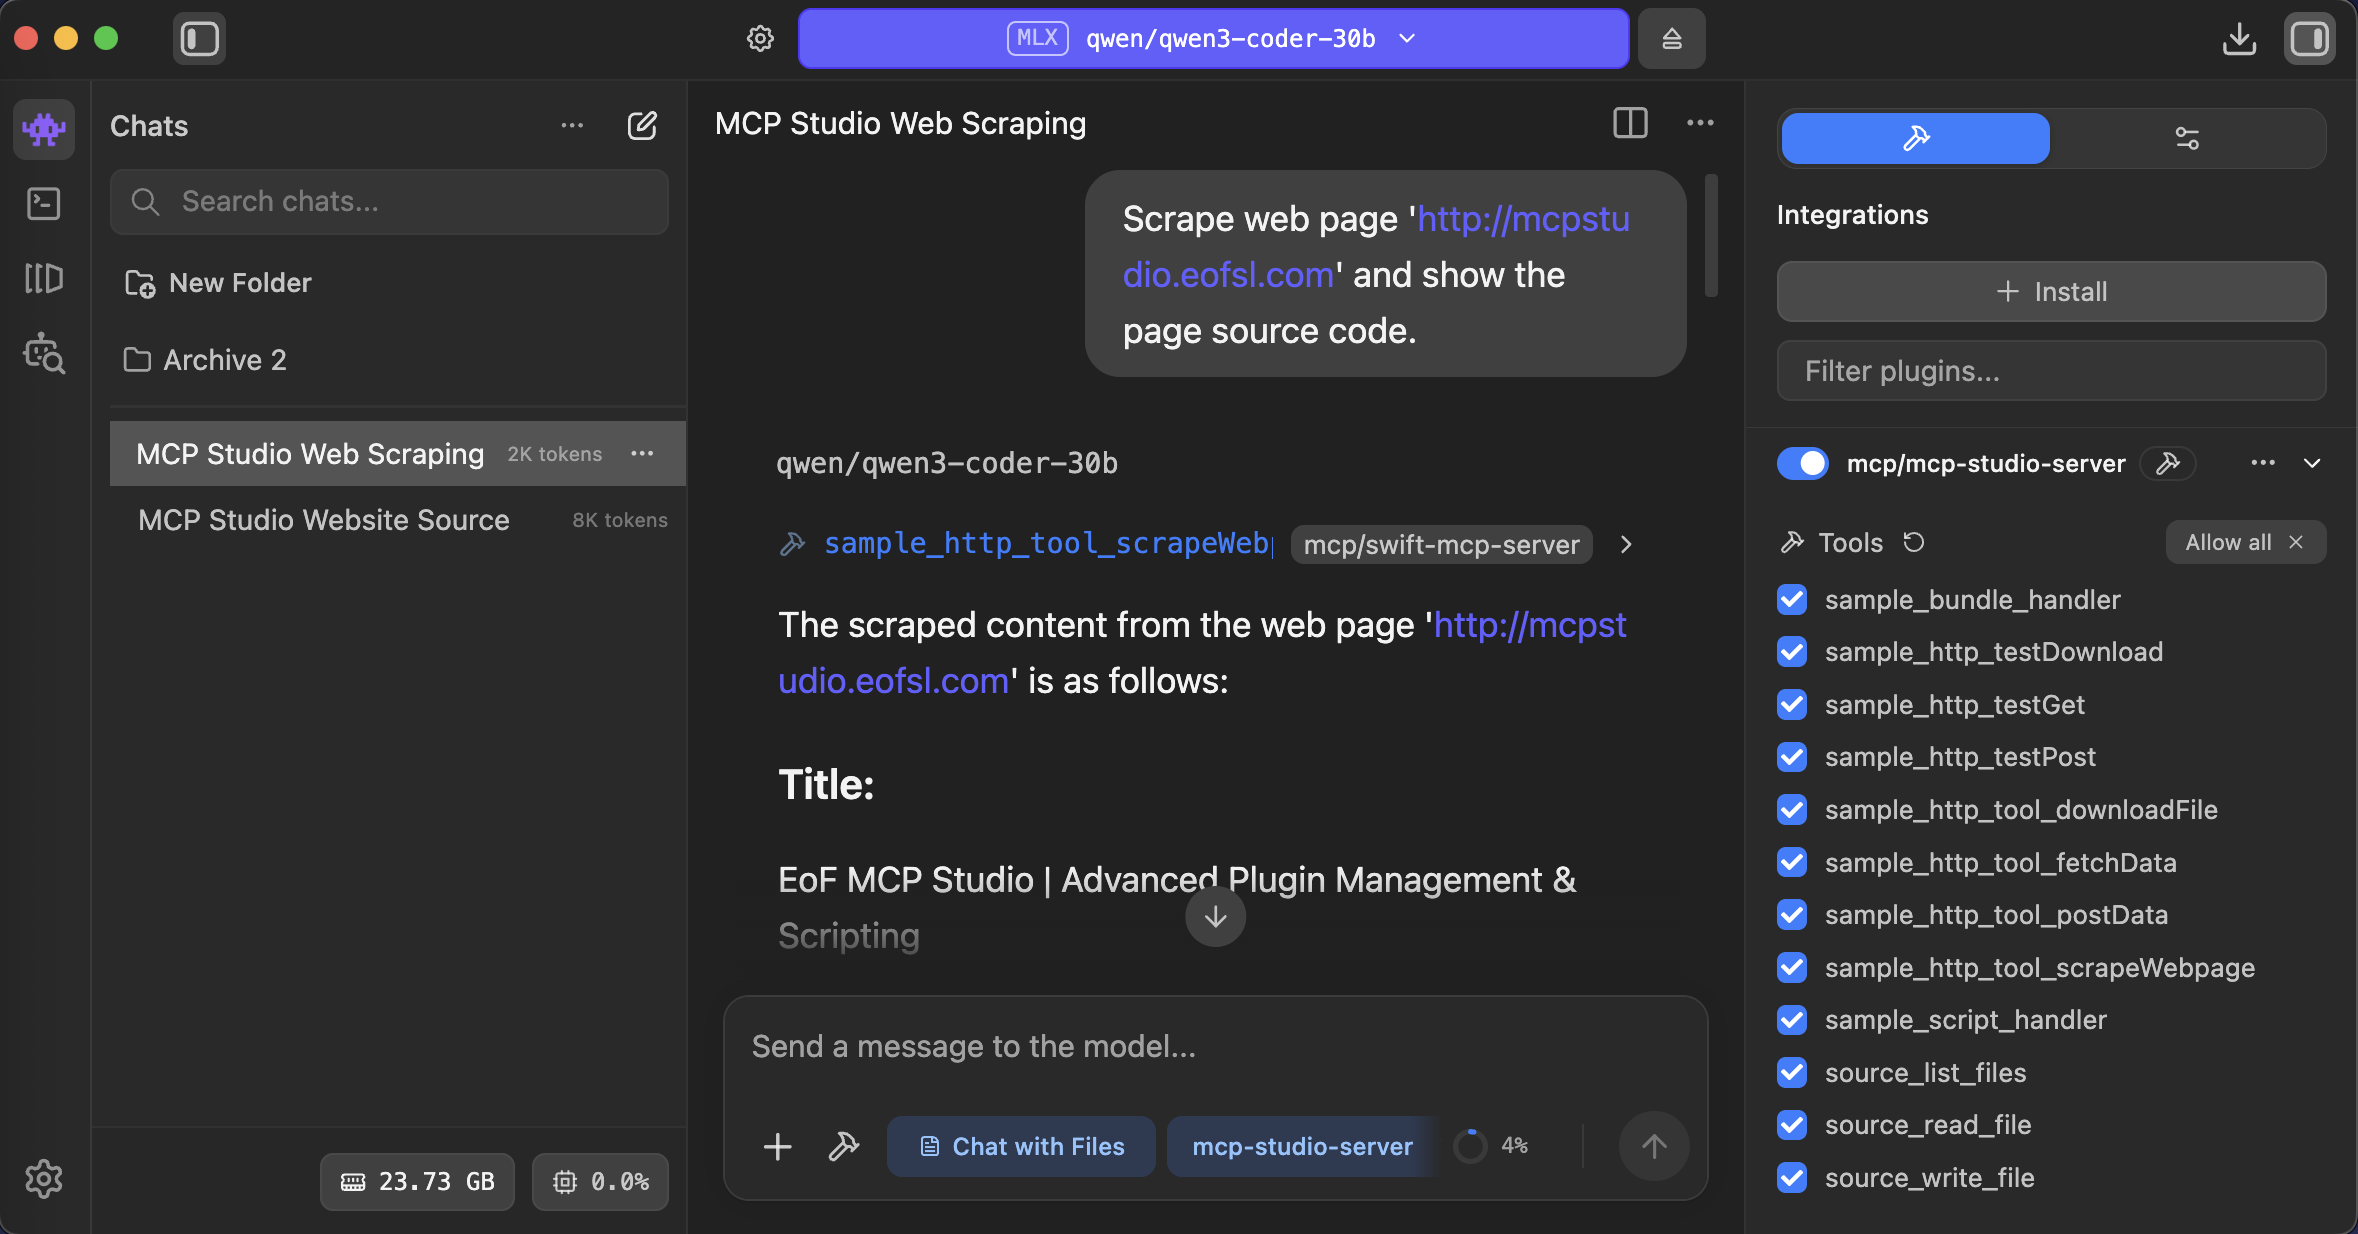The width and height of the screenshot is (2358, 1234).
Task: Toggle the mcp/mcp-studio-server integration switch
Action: [1802, 463]
